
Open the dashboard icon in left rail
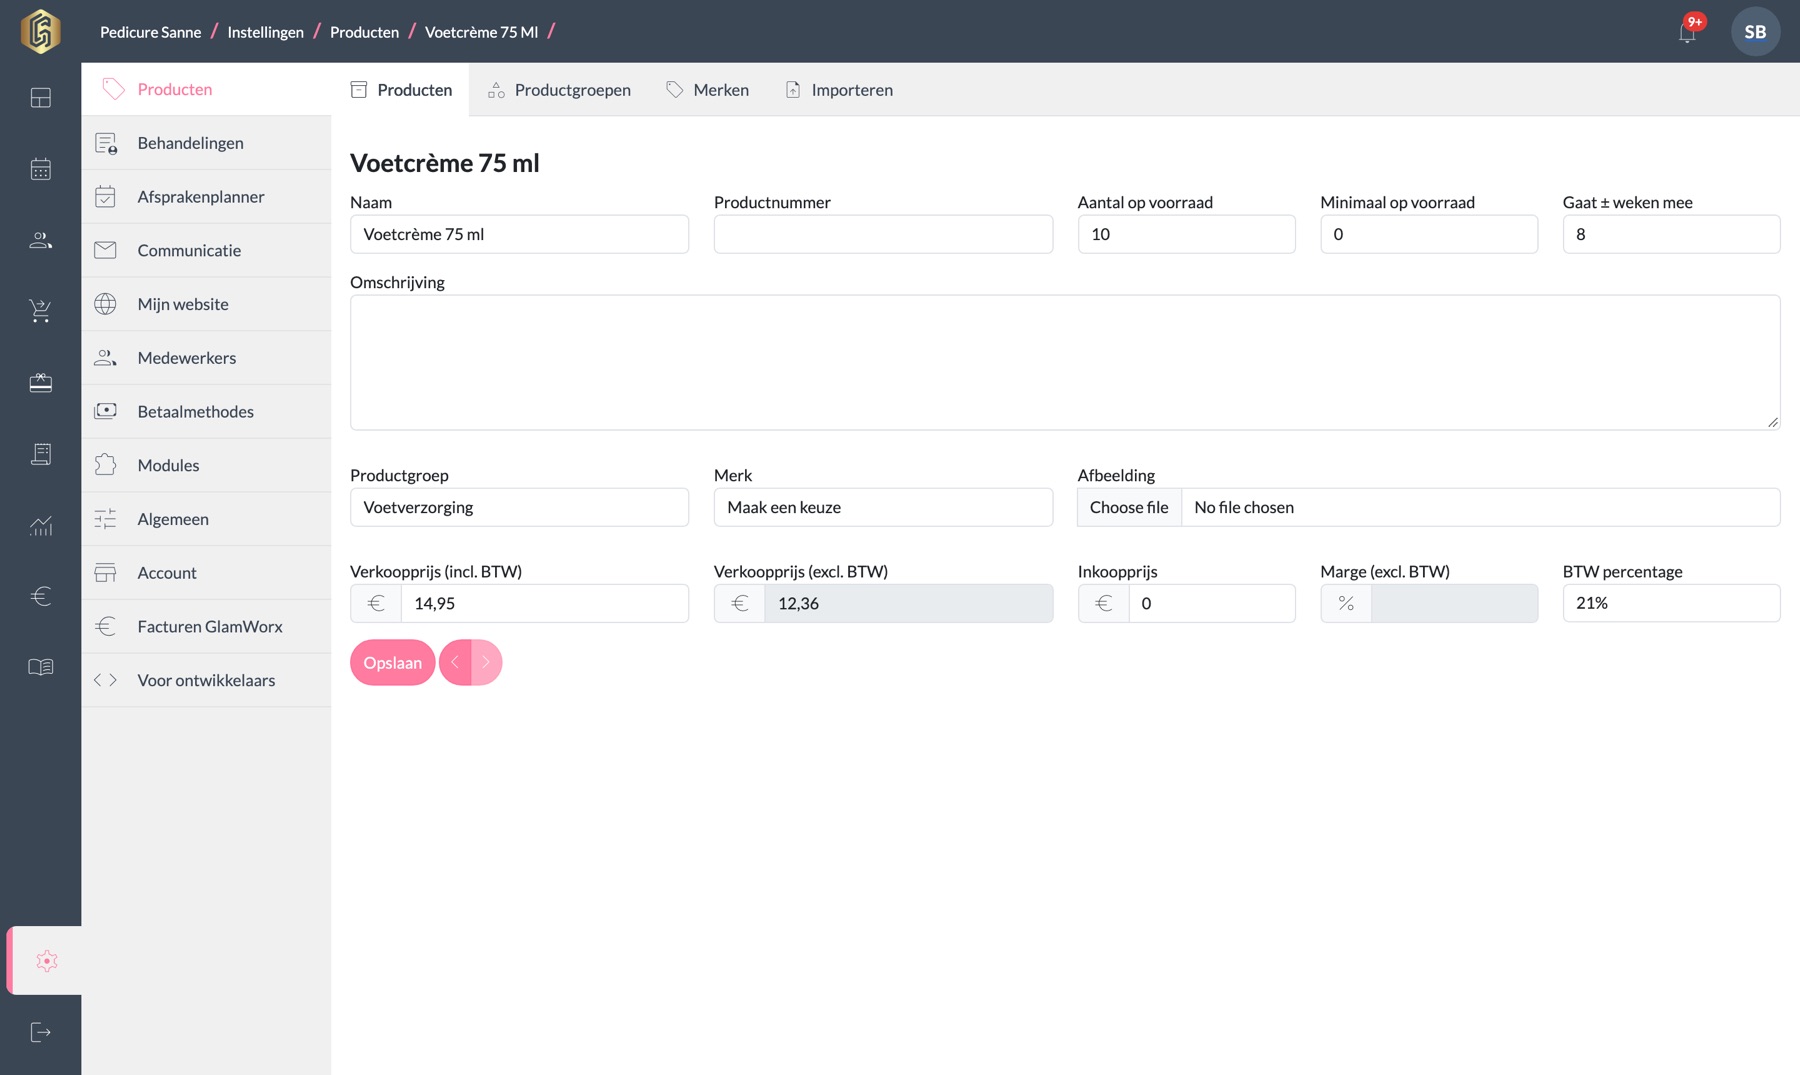(41, 98)
